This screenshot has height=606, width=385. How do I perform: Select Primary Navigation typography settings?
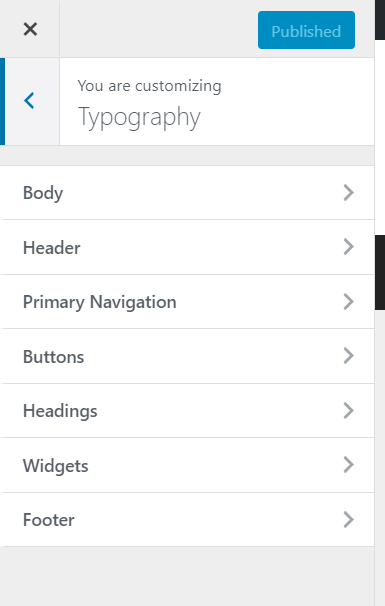(x=187, y=302)
